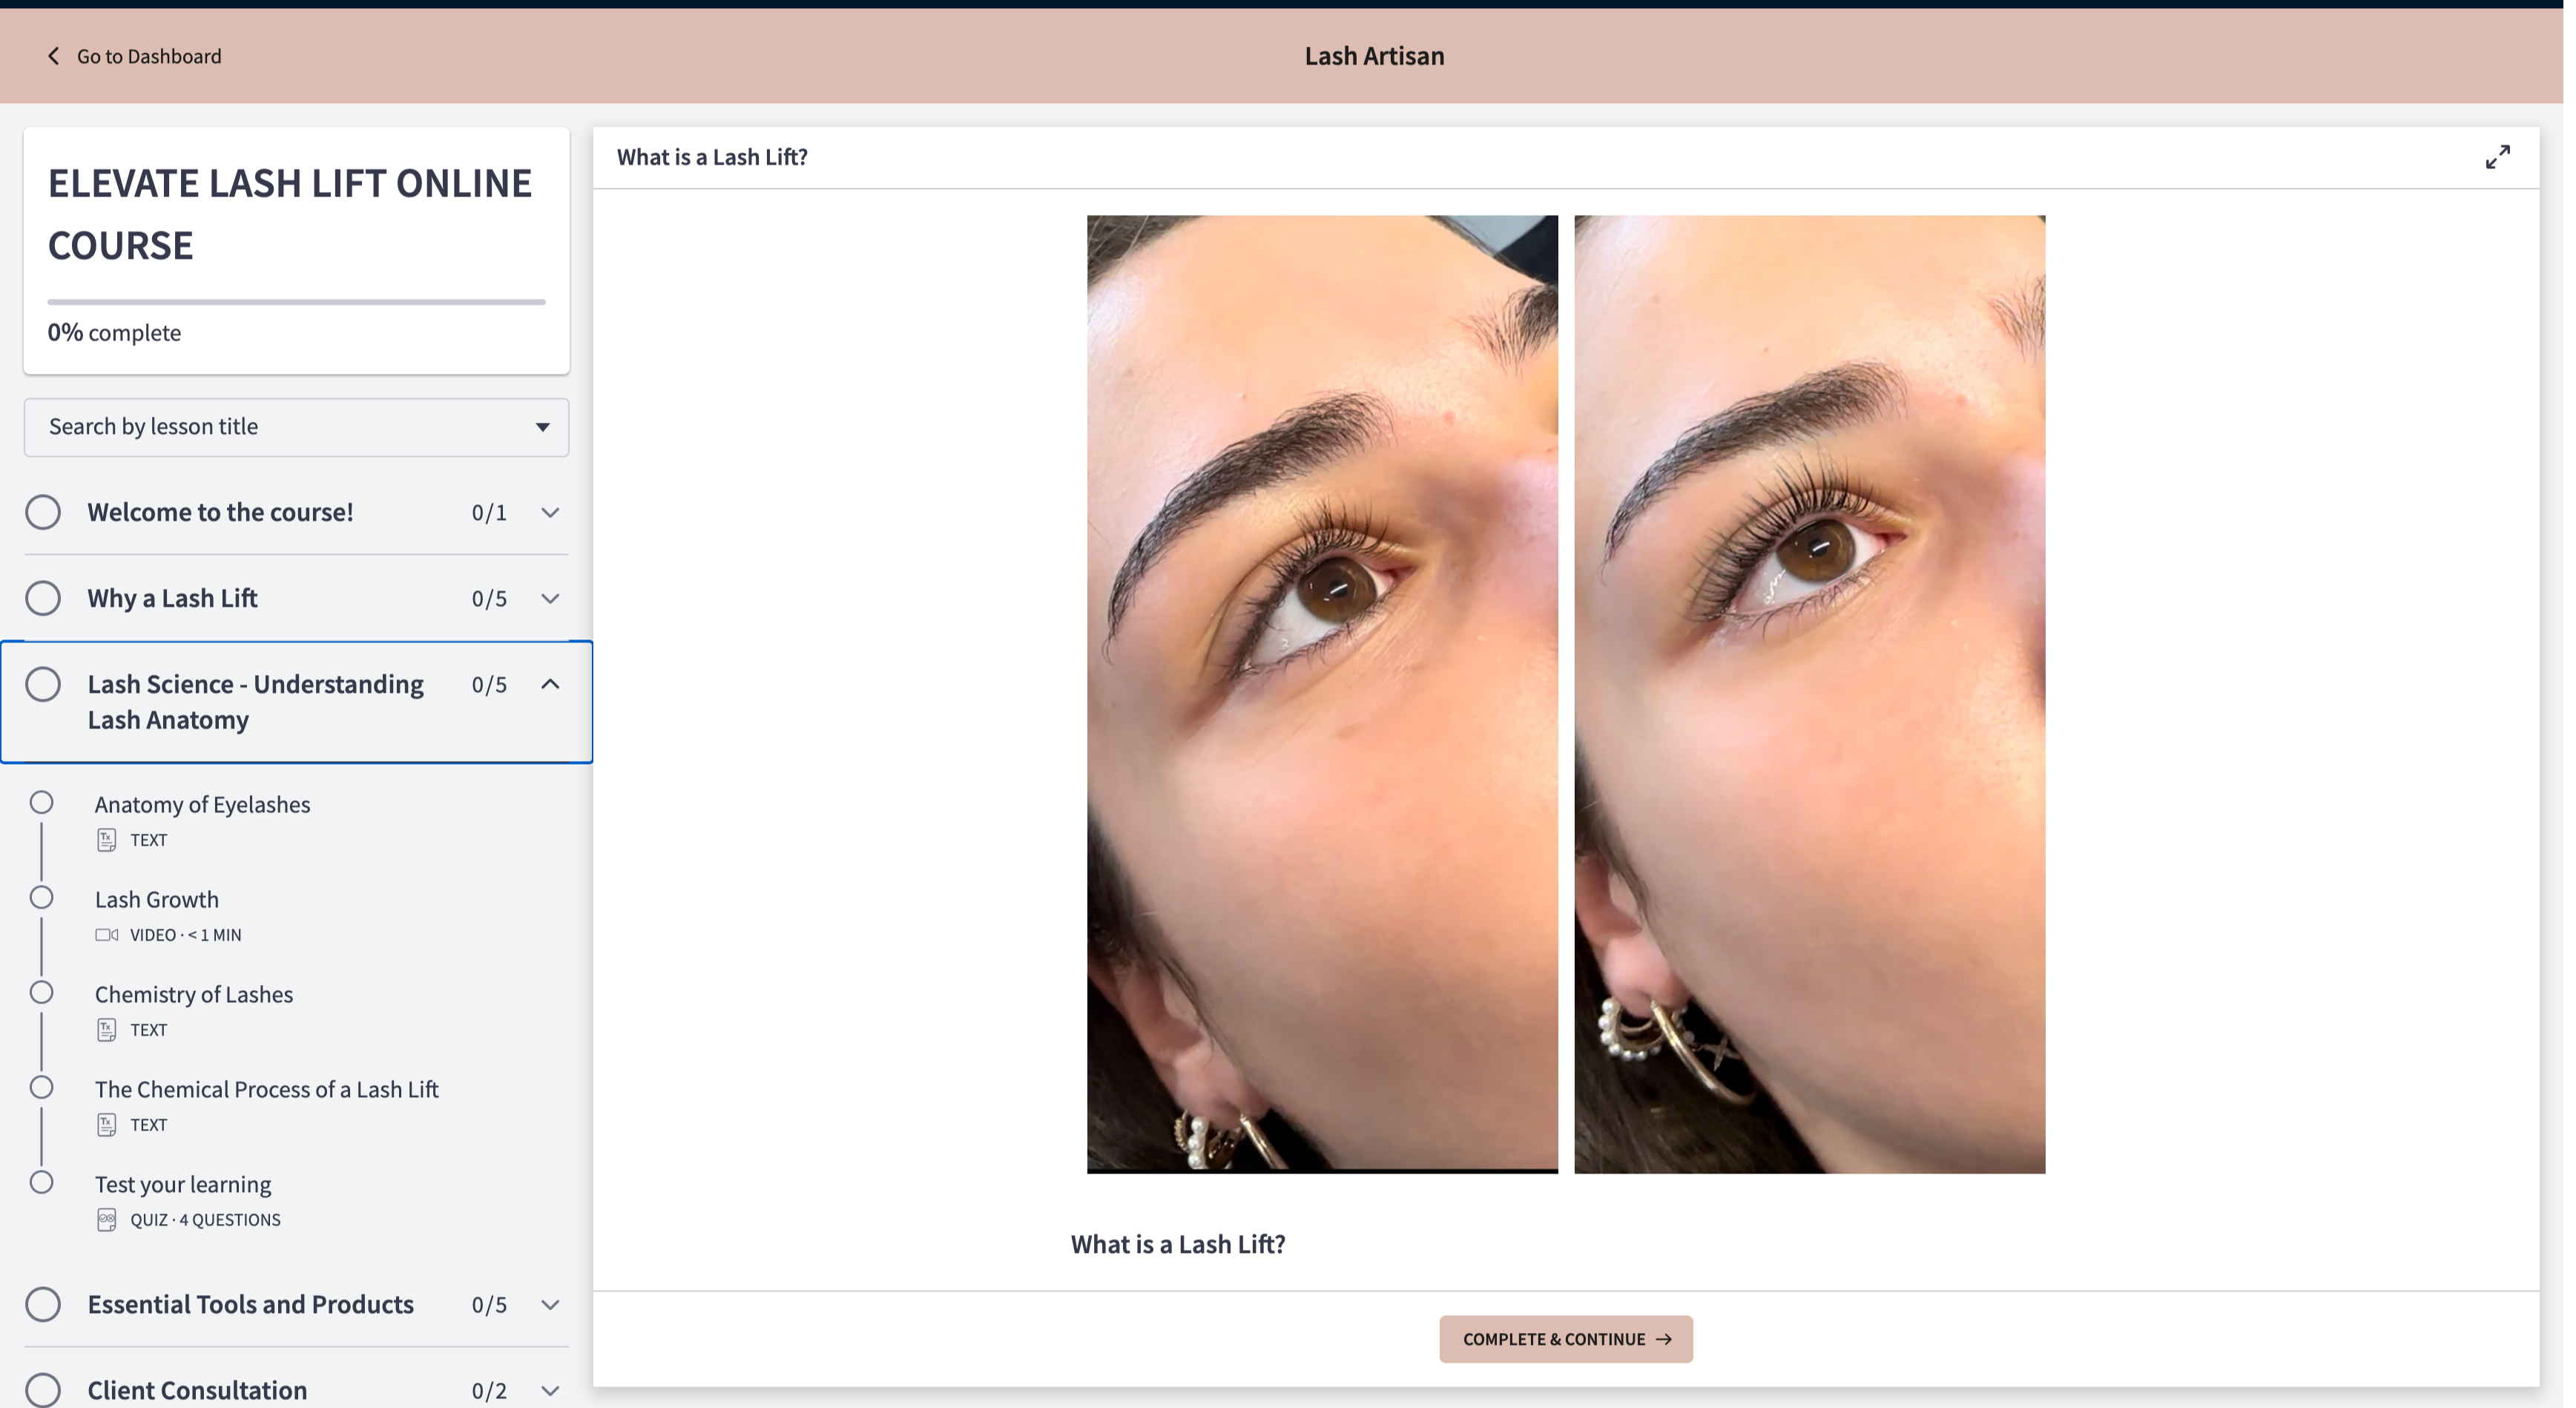Mark Anatomy of Eyelashes circle
The width and height of the screenshot is (2576, 1408).
[41, 803]
